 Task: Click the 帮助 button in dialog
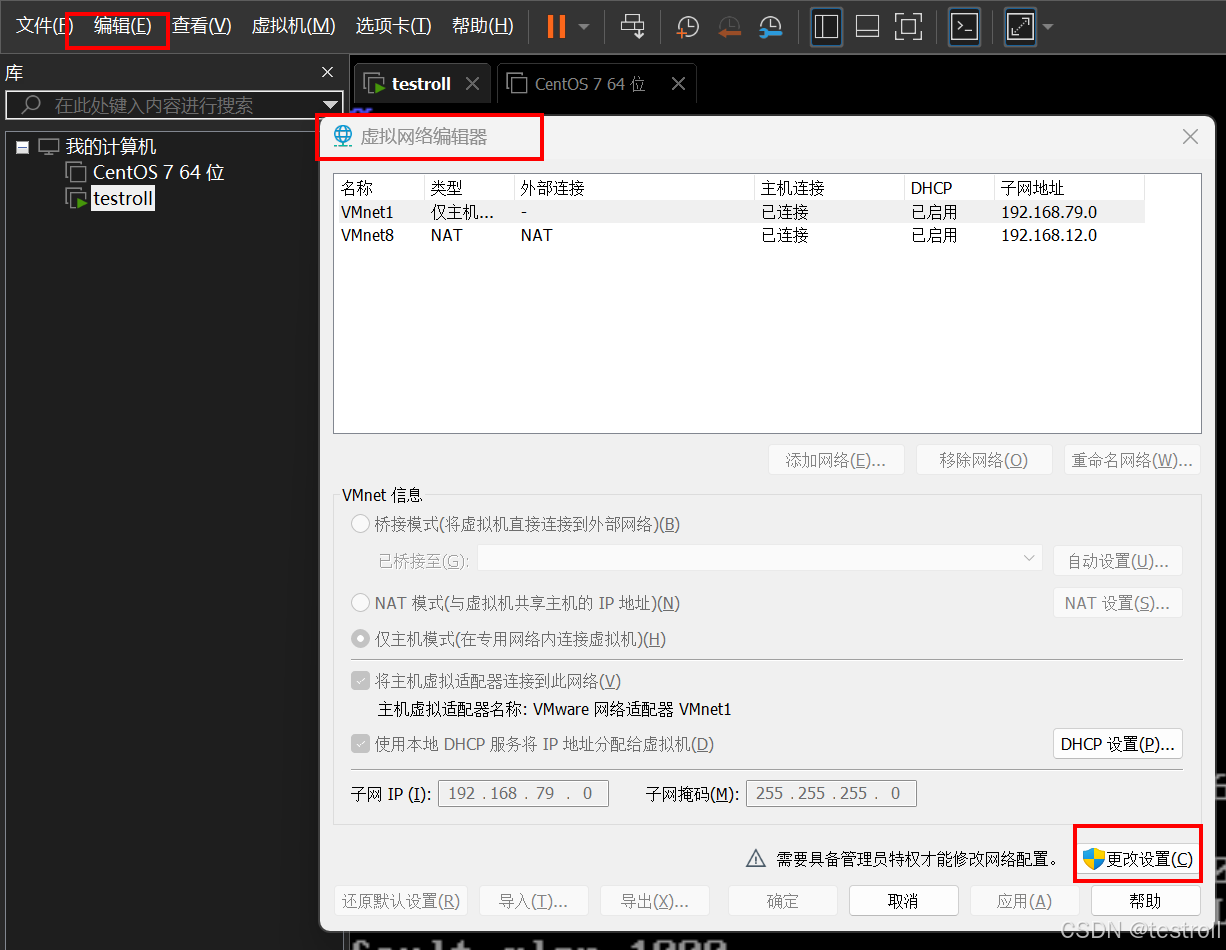pos(1146,901)
